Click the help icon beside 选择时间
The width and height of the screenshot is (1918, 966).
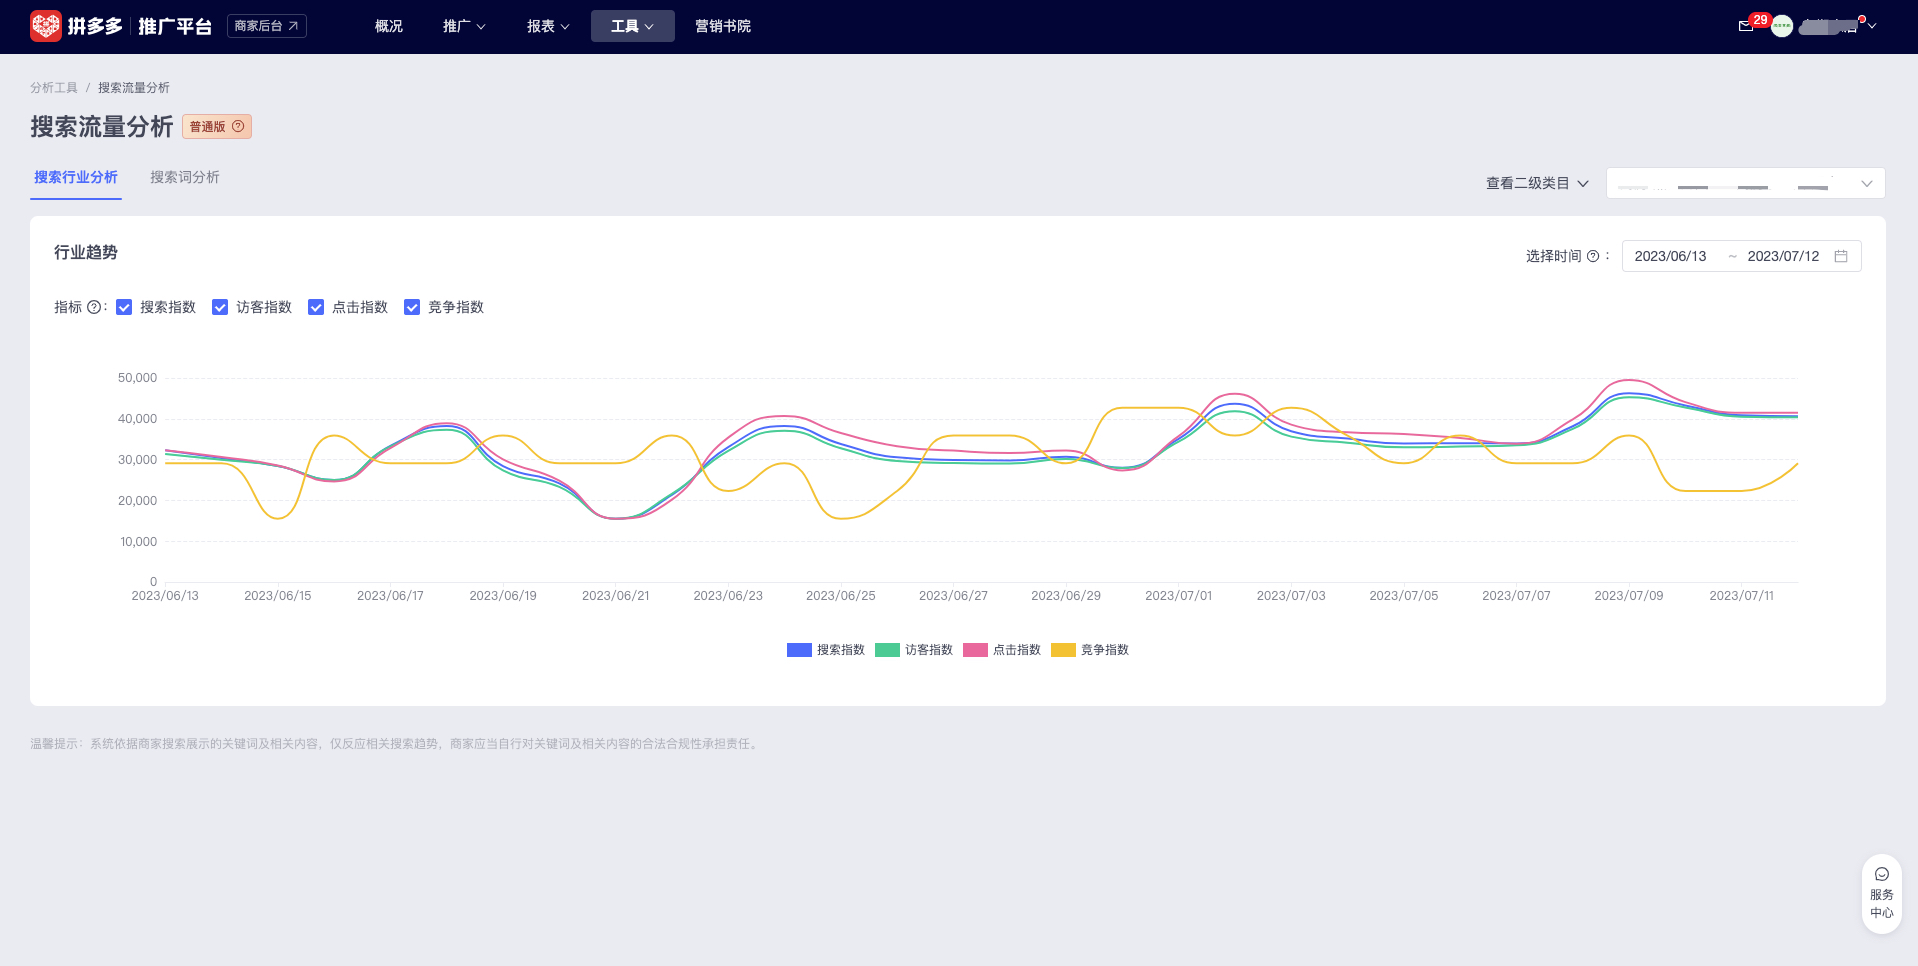pos(1593,256)
